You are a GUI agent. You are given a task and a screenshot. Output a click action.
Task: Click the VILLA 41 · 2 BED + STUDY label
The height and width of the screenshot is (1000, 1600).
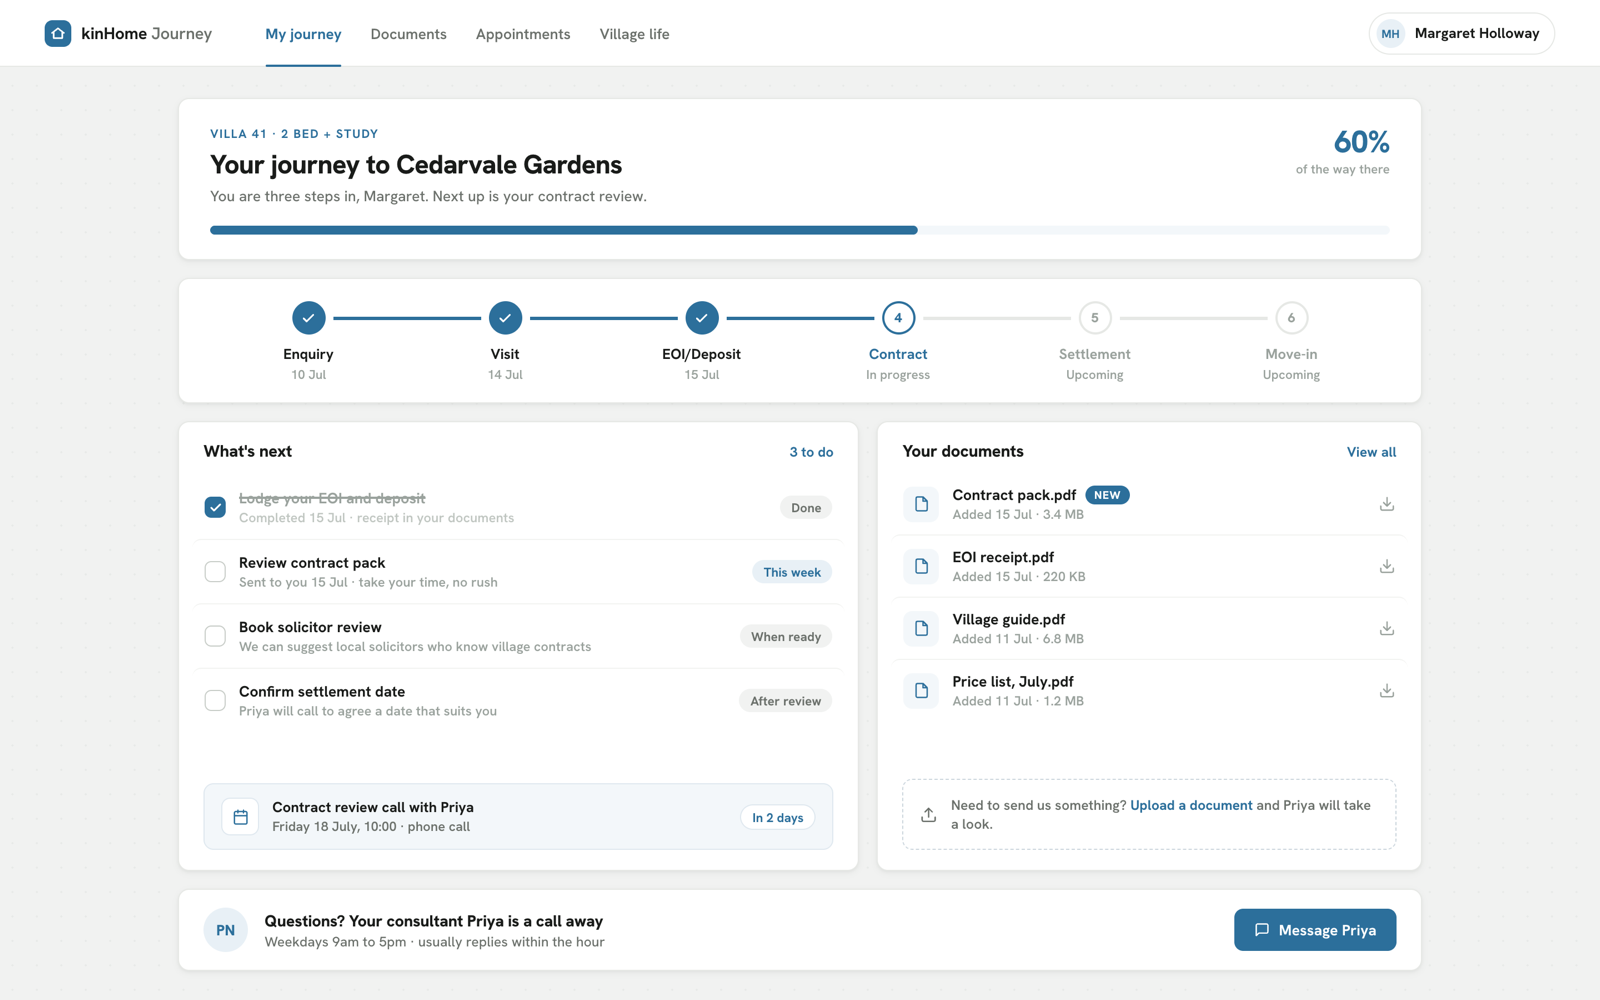tap(294, 134)
